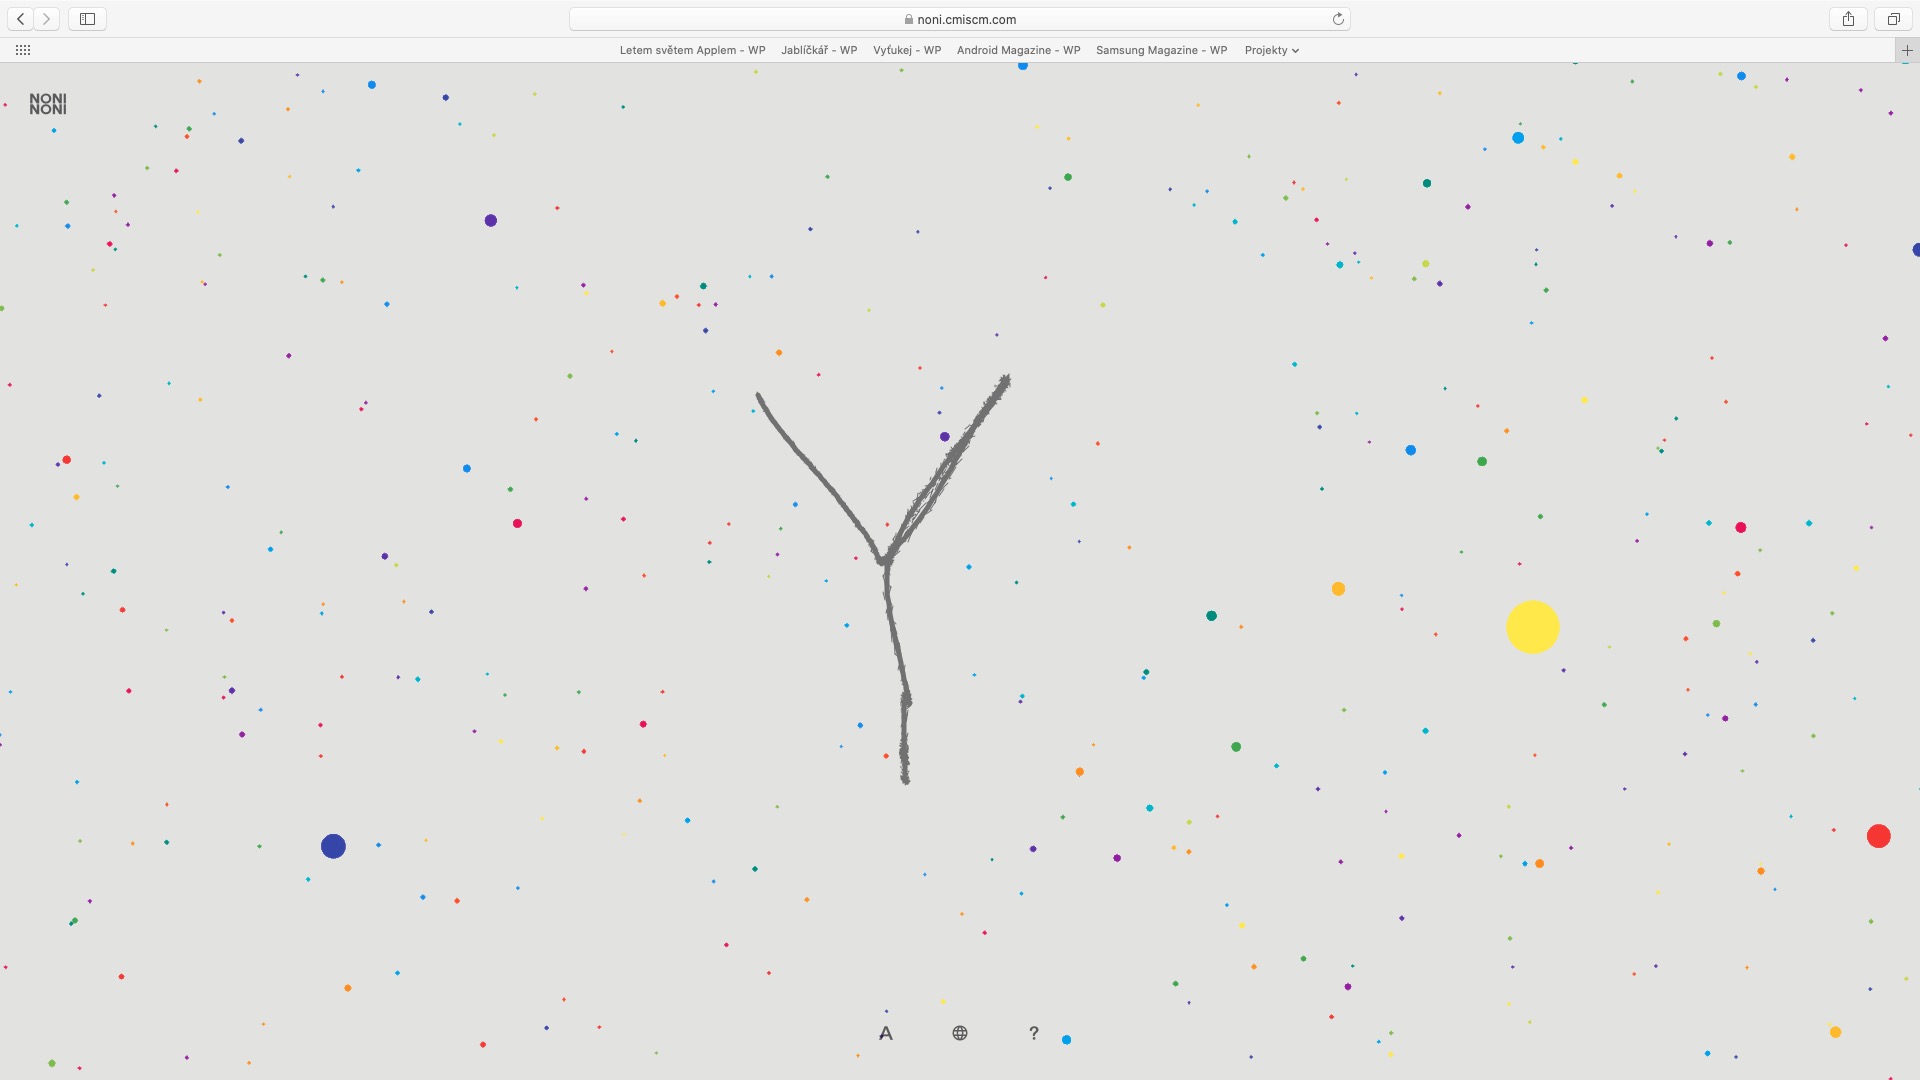This screenshot has width=1920, height=1080.
Task: Open Jablíčkář - WP bookmark
Action: point(819,50)
